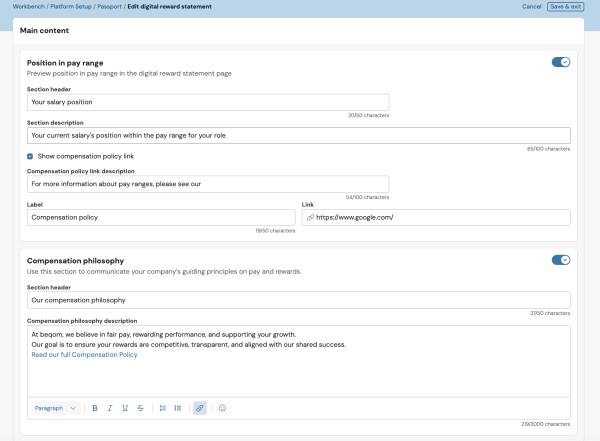600x441 pixels.
Task: Apply underline formatting in the editor
Action: tap(125, 408)
